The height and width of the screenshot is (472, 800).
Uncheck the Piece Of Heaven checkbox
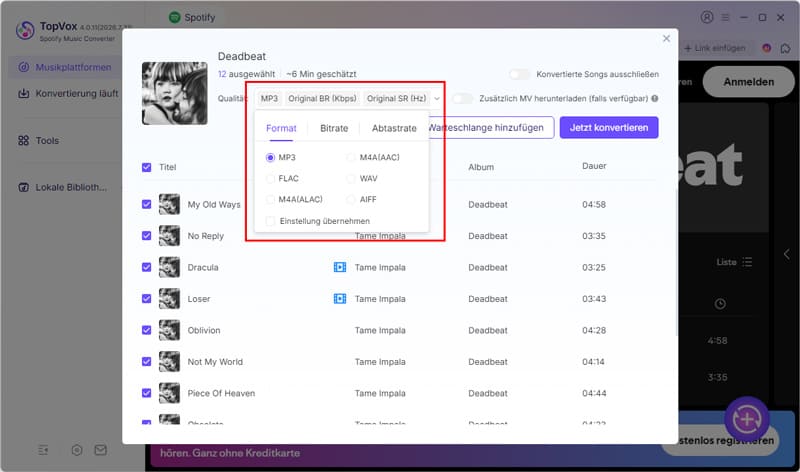(x=146, y=393)
